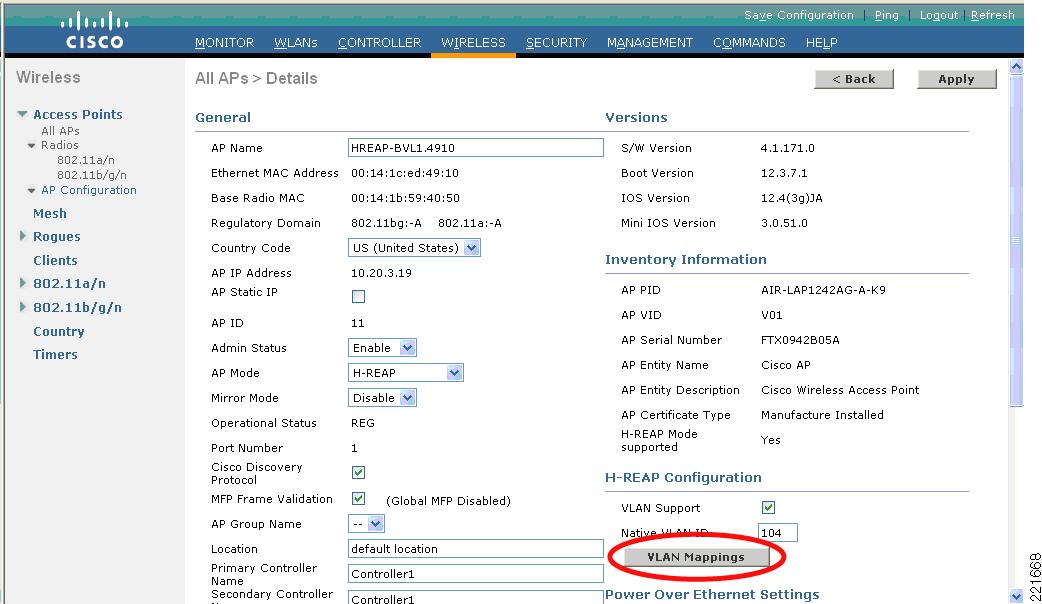The width and height of the screenshot is (1042, 604).
Task: Open Country in the sidebar
Action: (58, 332)
